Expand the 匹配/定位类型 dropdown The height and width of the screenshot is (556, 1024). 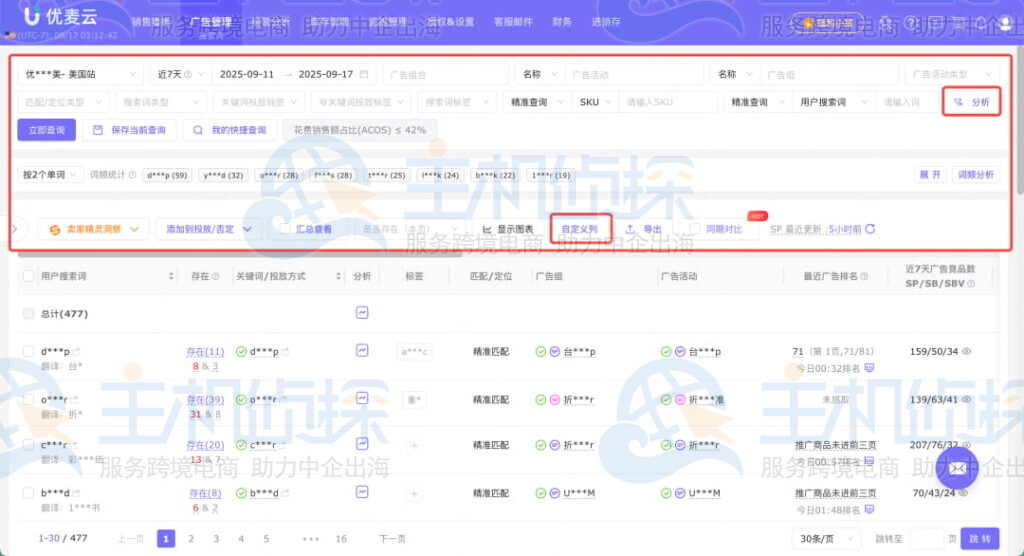point(63,103)
